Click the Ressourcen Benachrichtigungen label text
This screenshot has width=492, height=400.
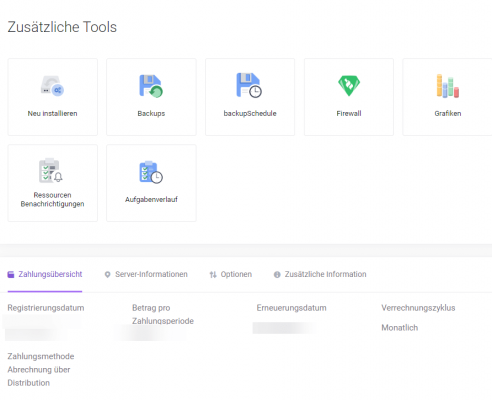[52, 199]
